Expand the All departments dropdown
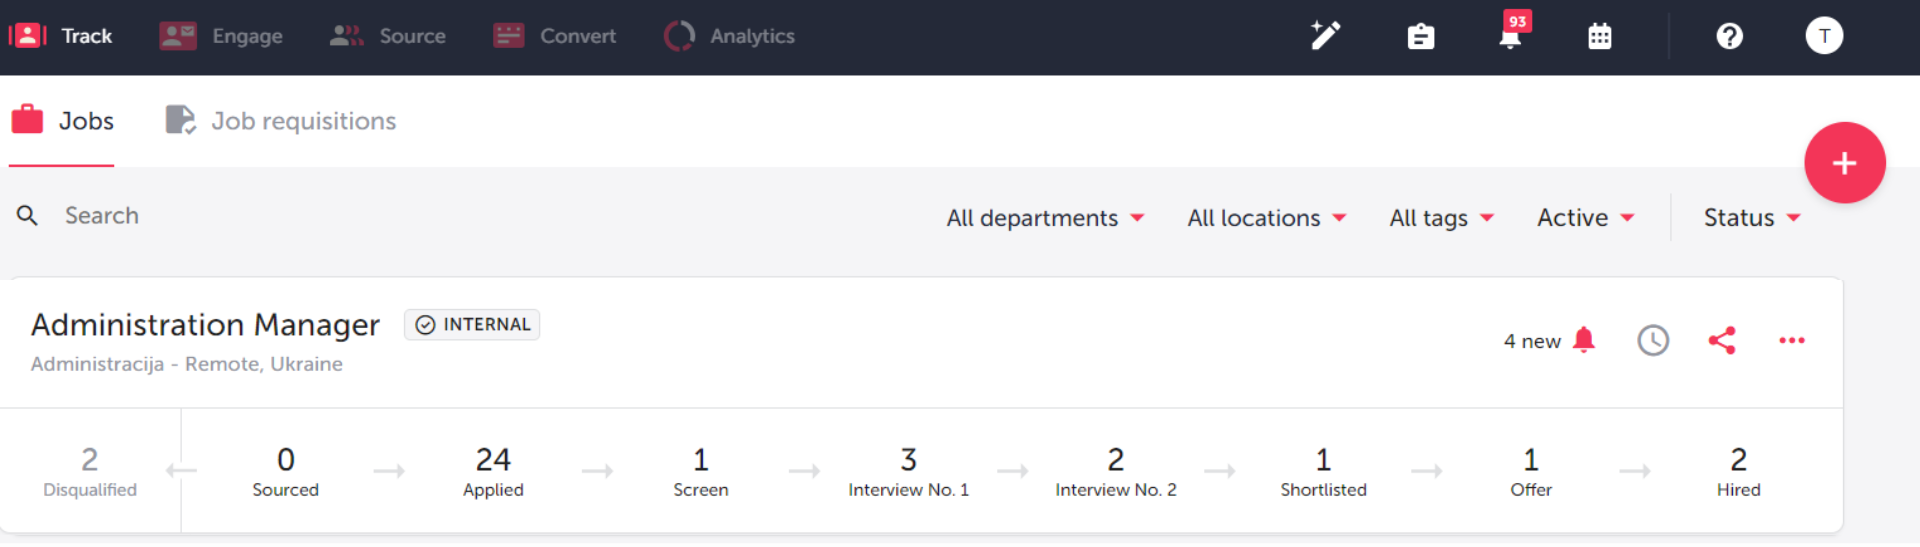Viewport: 1920px width, 547px height. pyautogui.click(x=1045, y=218)
